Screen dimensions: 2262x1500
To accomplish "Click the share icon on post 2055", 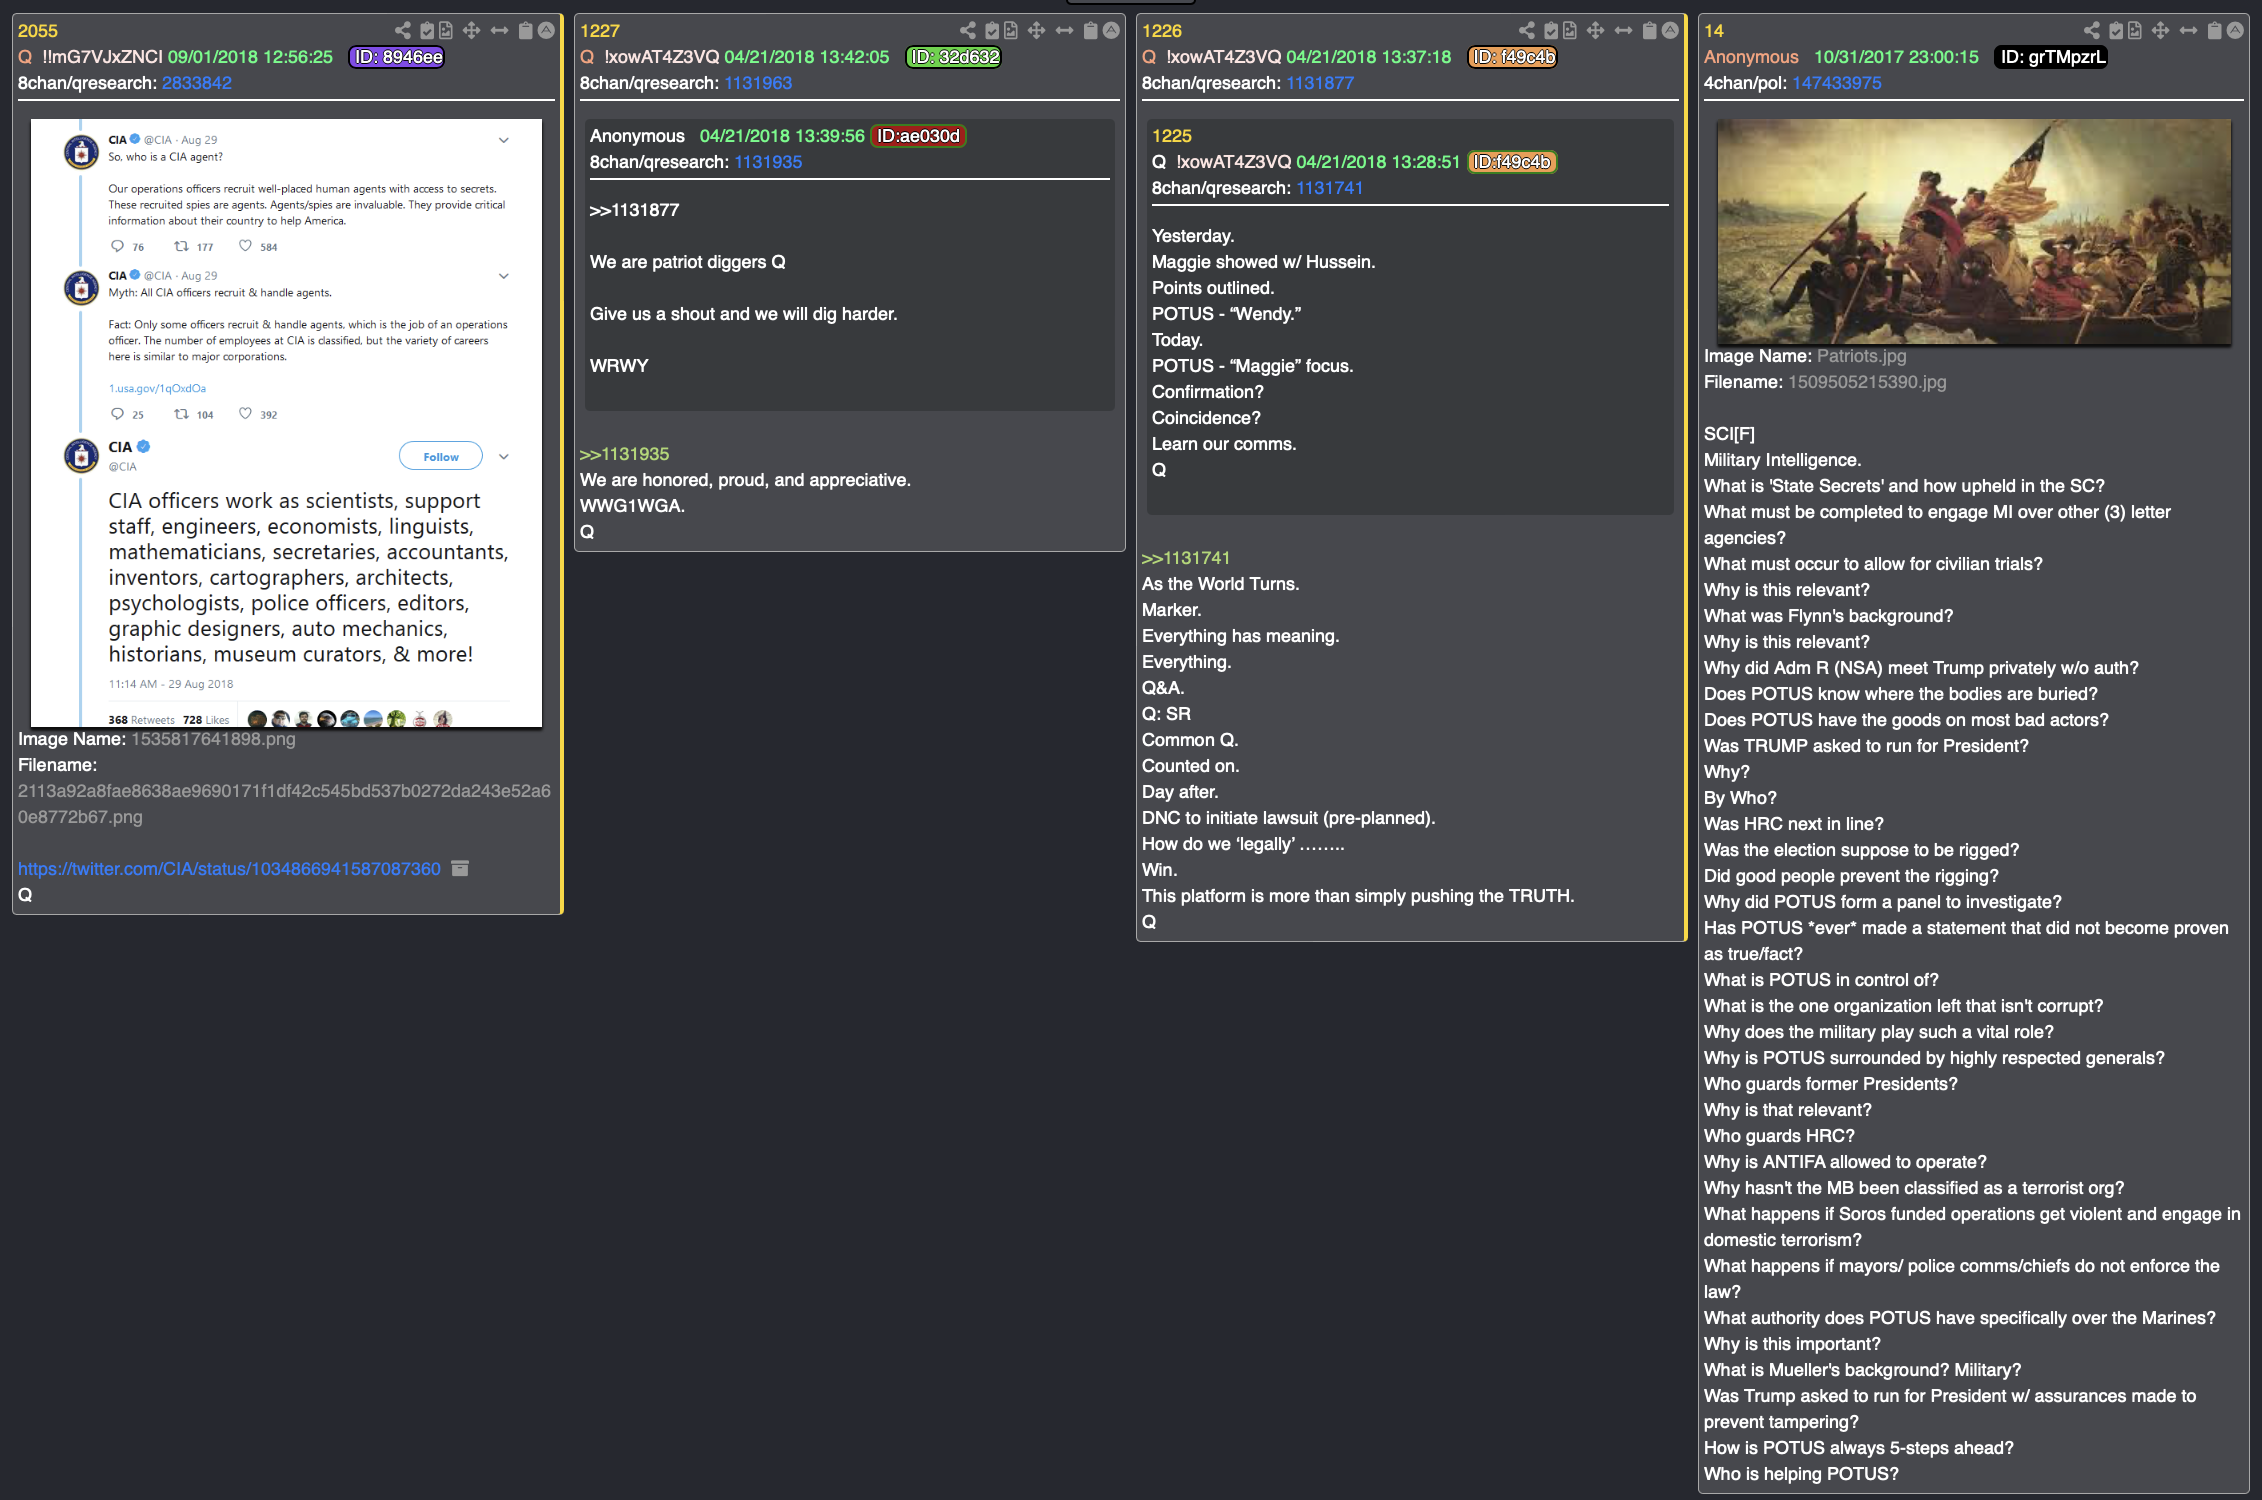I will (402, 31).
